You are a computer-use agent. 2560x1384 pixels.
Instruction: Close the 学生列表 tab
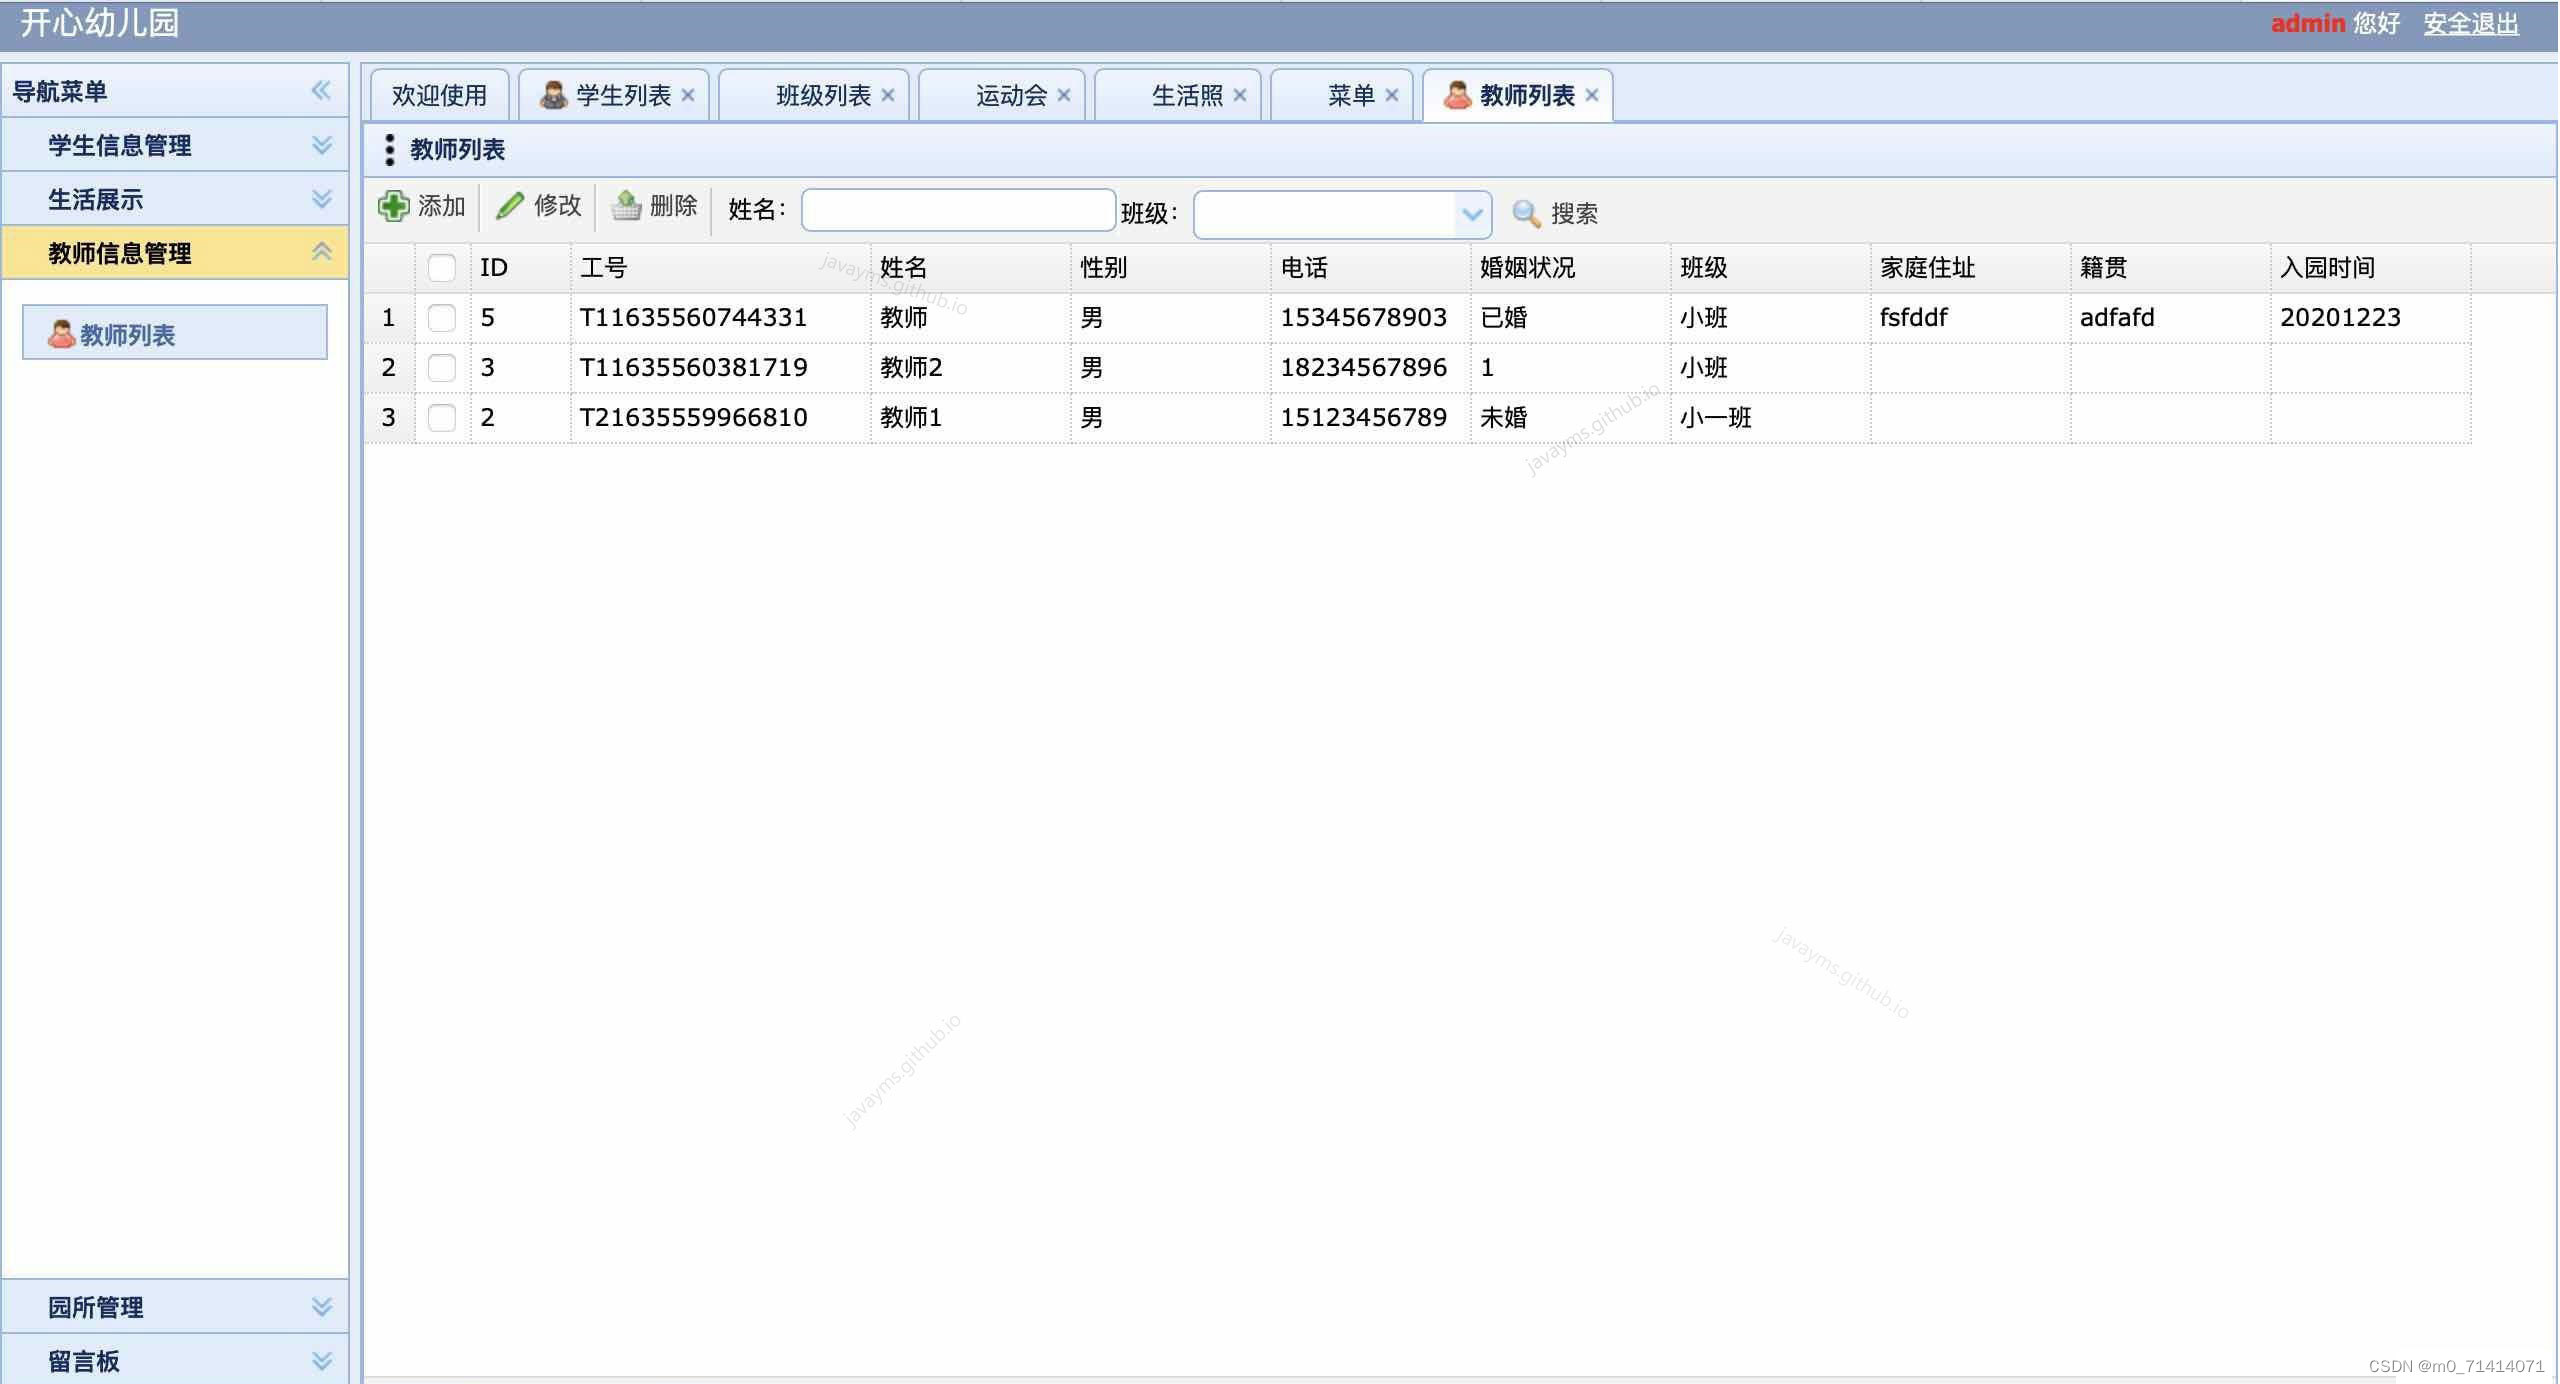point(688,95)
